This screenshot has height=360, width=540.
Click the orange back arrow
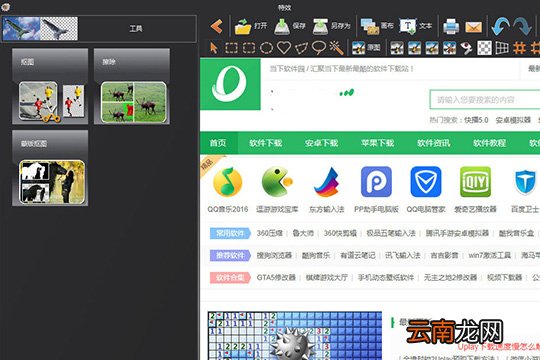(x=217, y=26)
